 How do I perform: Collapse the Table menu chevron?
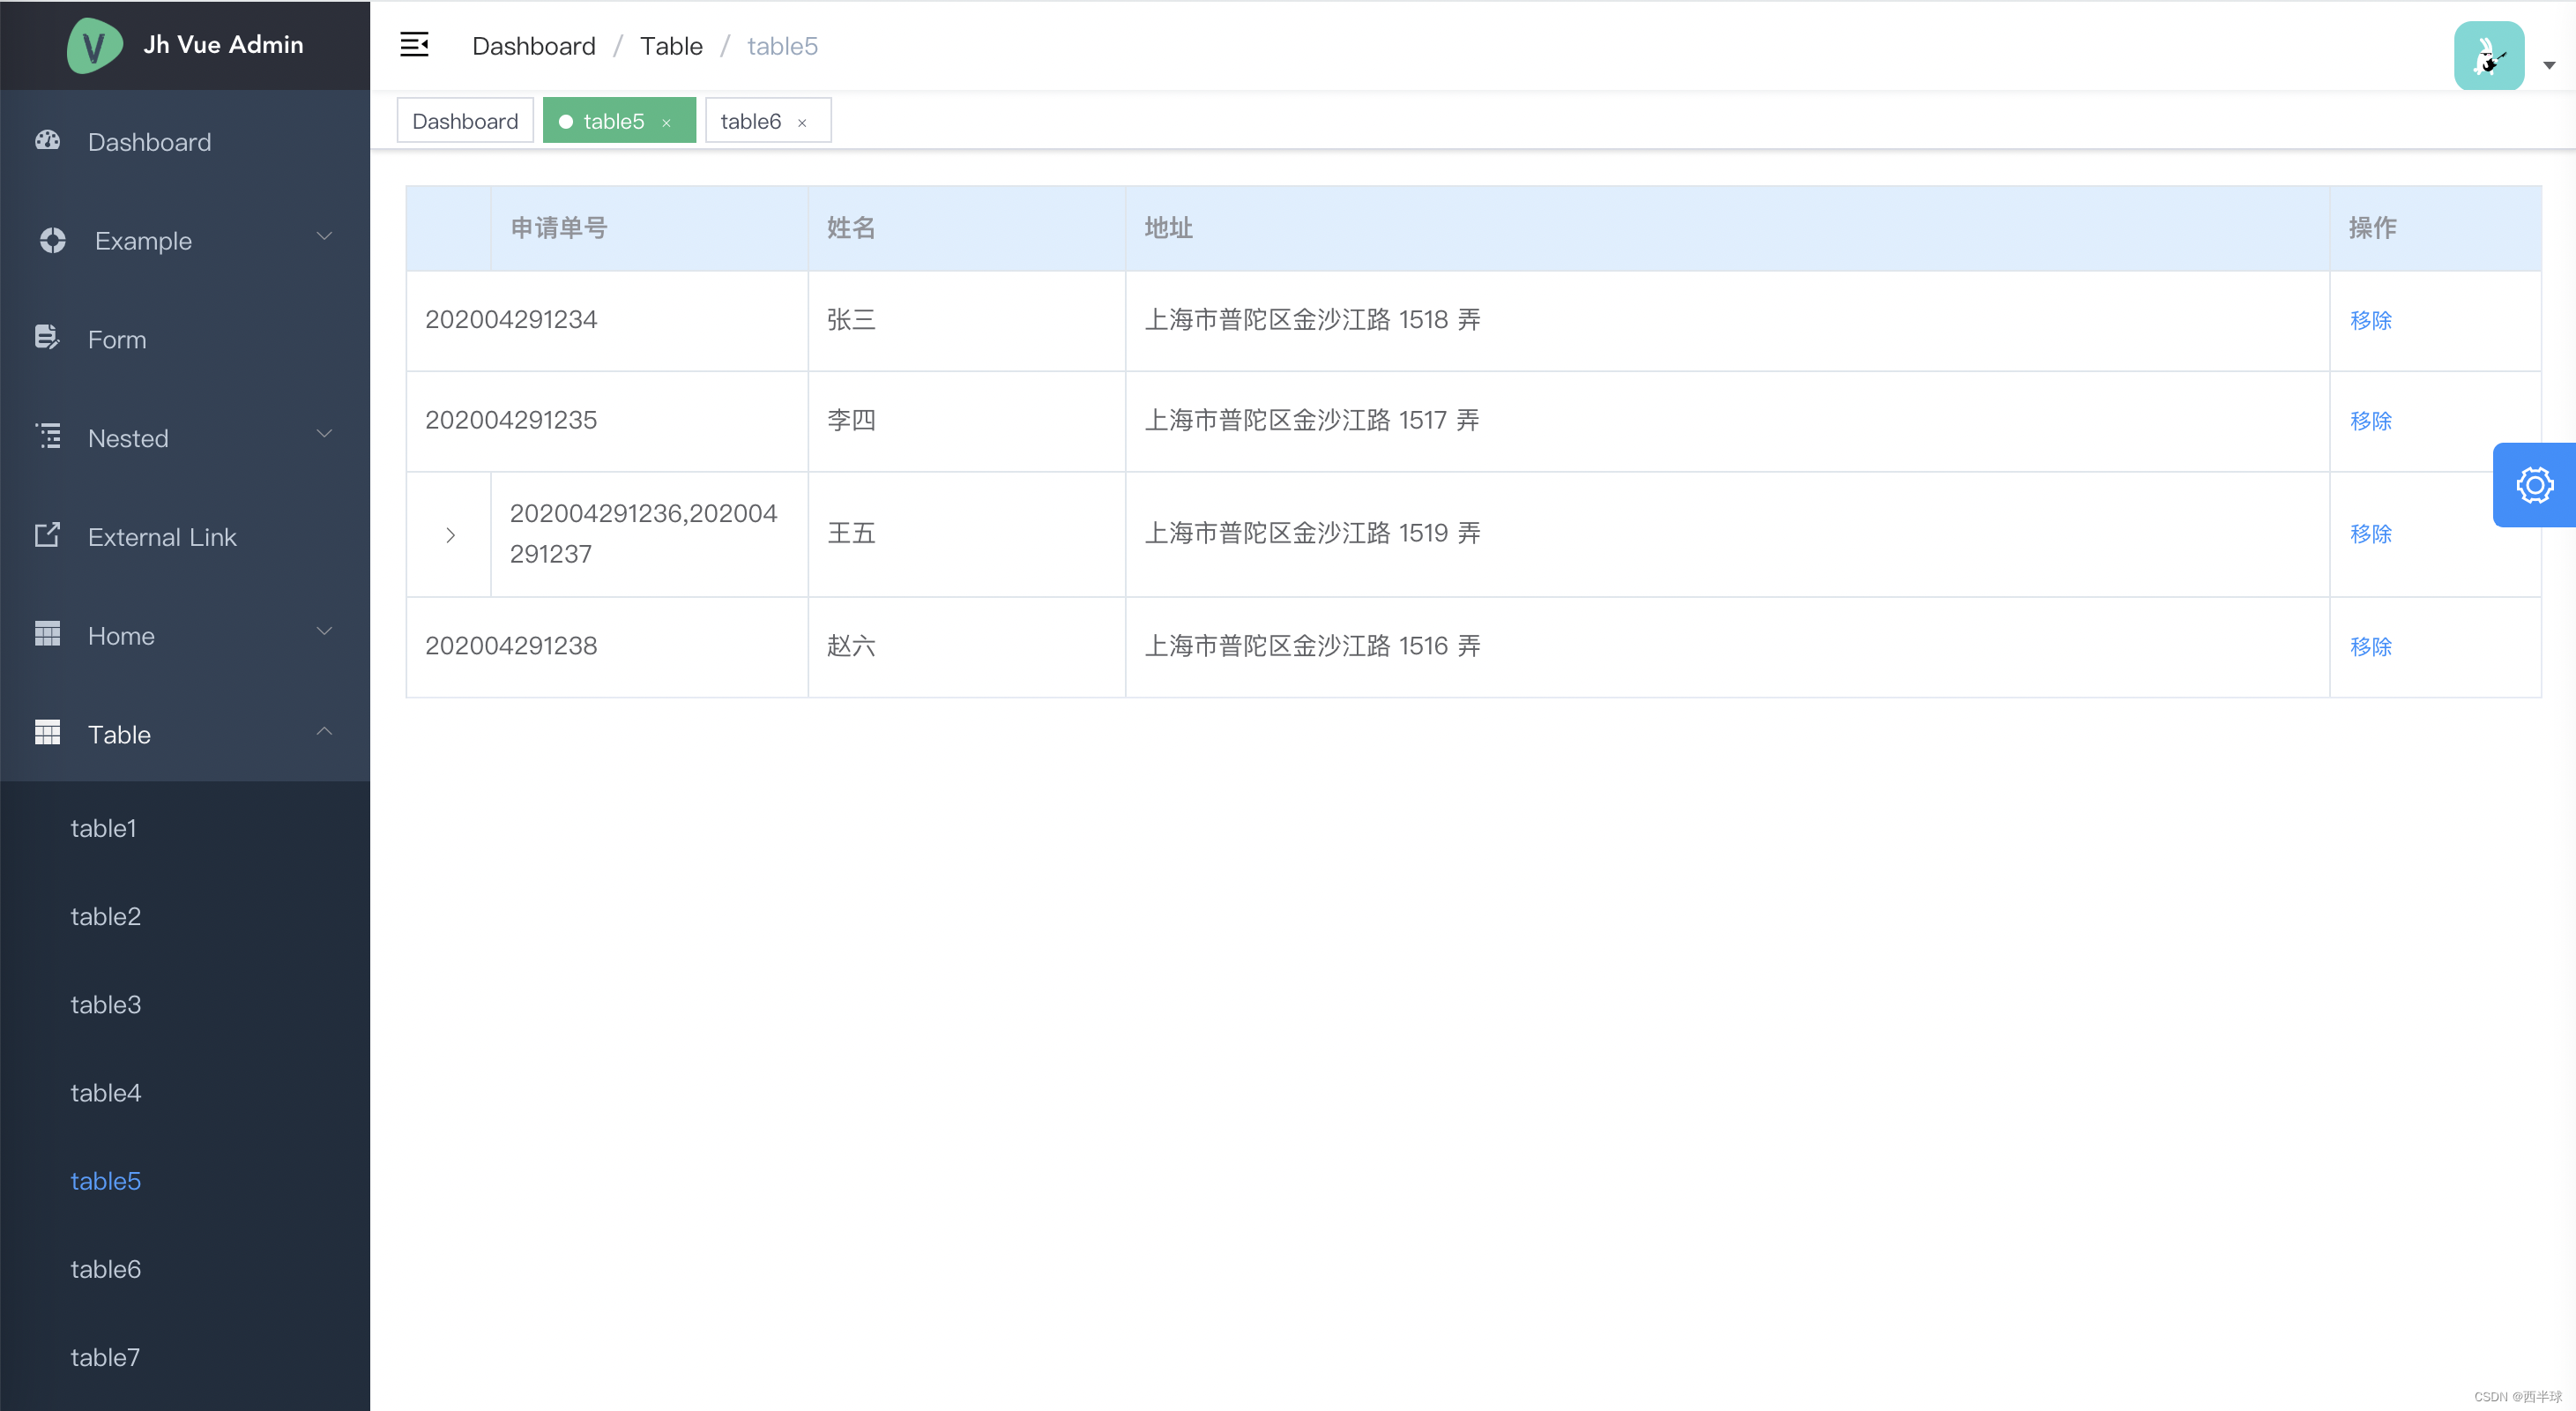tap(324, 731)
